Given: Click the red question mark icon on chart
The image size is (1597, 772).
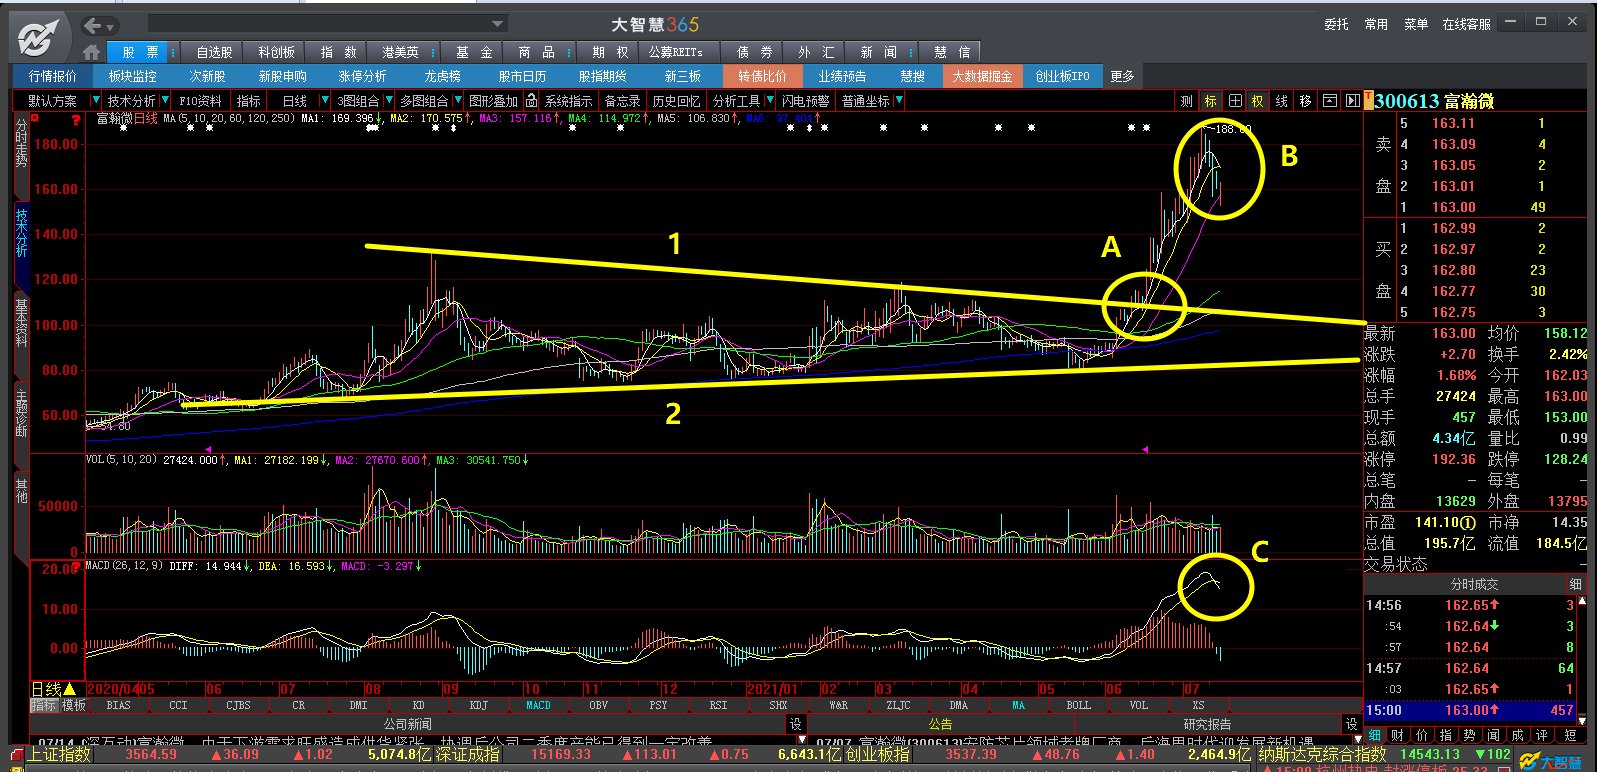Looking at the screenshot, I should 75,120.
